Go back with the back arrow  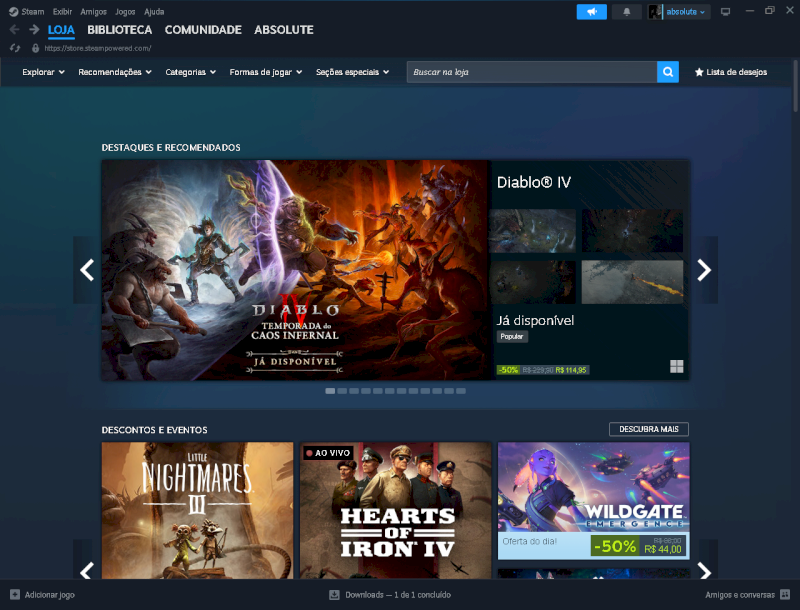coord(14,30)
